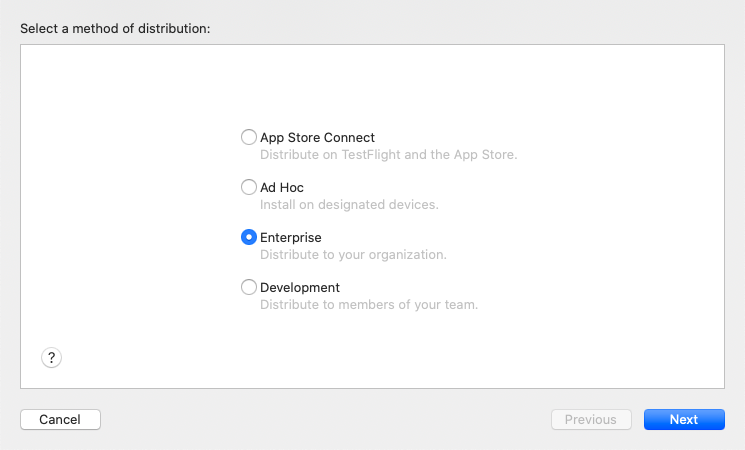Click the "Enterprise" option label text
Image resolution: width=745 pixels, height=450 pixels.
tap(291, 237)
